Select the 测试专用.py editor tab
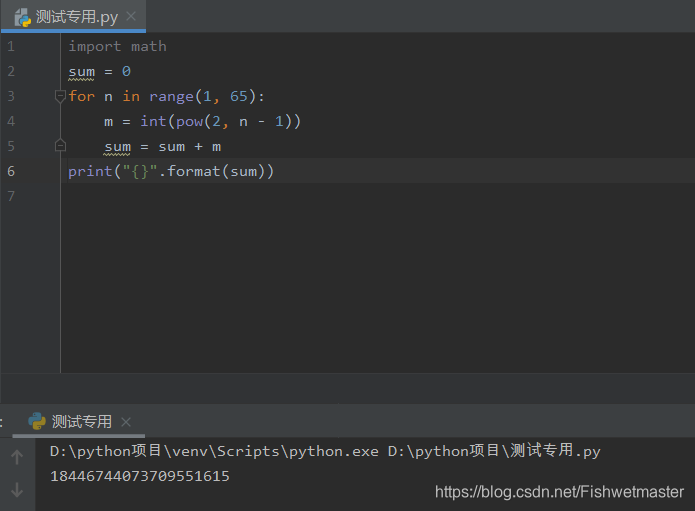This screenshot has width=695, height=511. tap(74, 16)
